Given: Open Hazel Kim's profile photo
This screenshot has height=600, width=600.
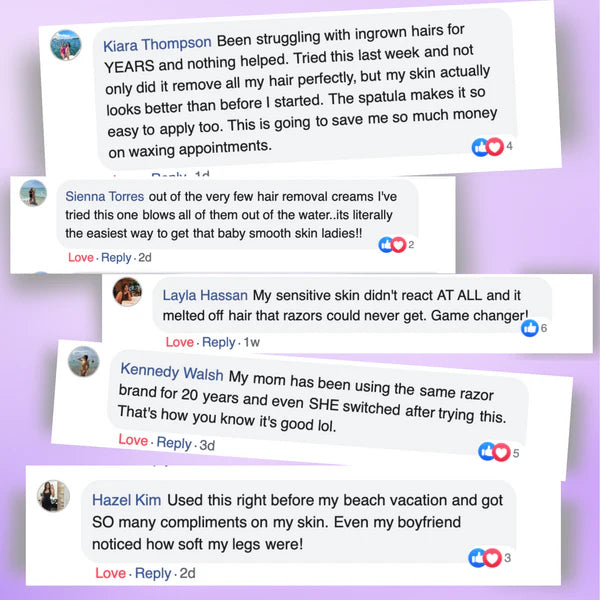Looking at the screenshot, I should click(54, 497).
